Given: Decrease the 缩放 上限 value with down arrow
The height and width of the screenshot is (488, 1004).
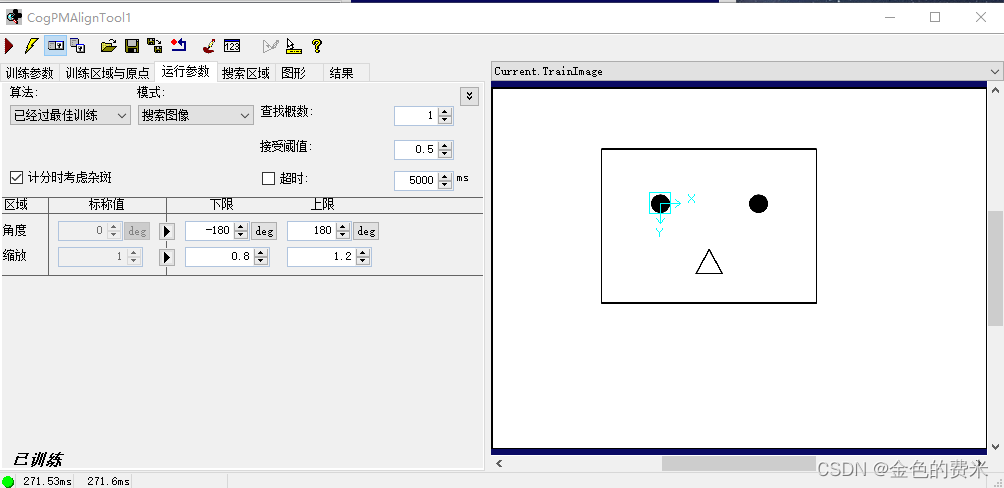Looking at the screenshot, I should (363, 261).
